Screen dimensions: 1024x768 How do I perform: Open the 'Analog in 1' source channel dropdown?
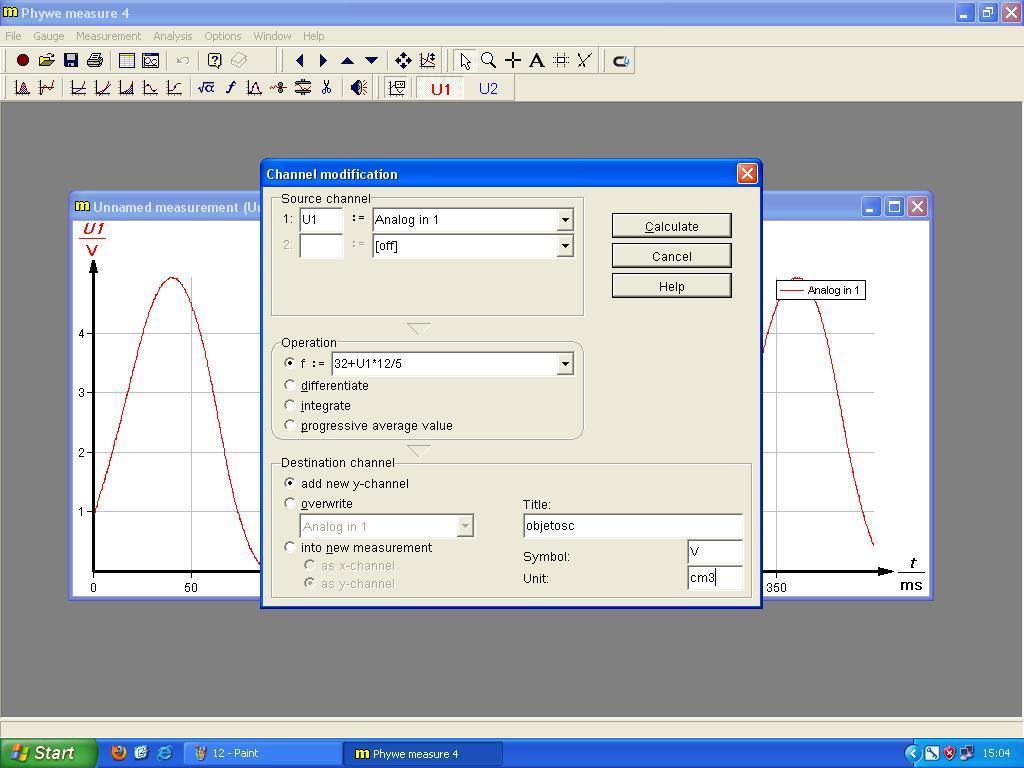565,220
